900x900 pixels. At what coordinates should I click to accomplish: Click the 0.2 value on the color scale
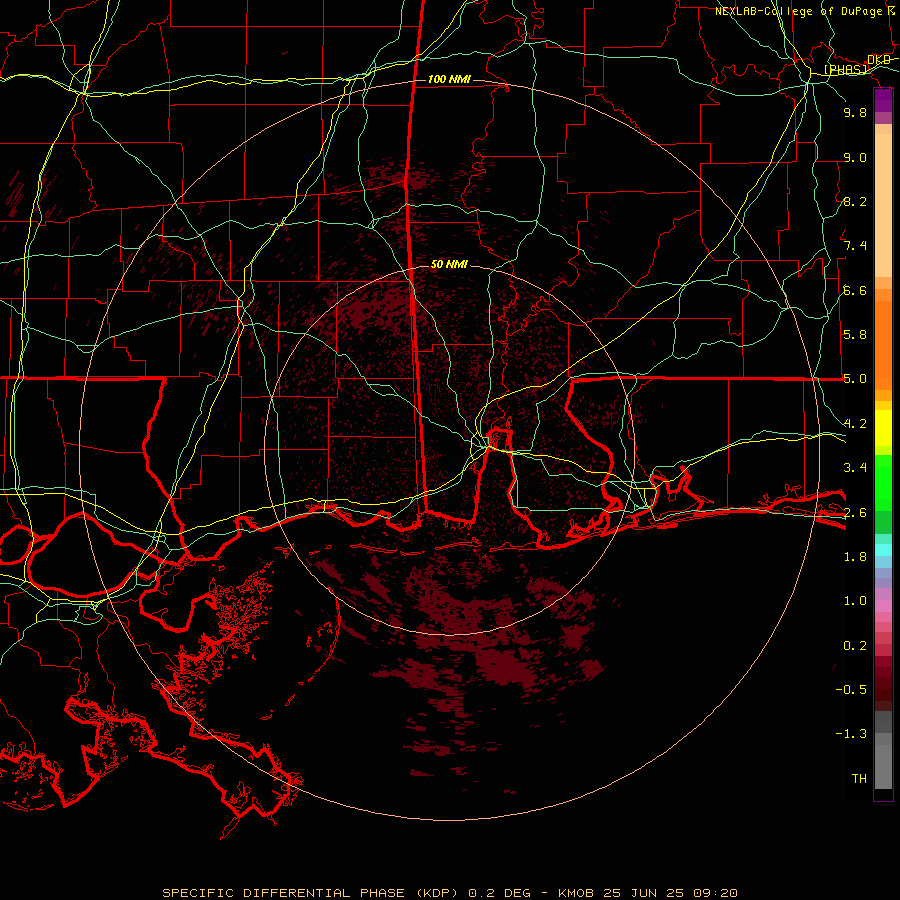point(855,646)
